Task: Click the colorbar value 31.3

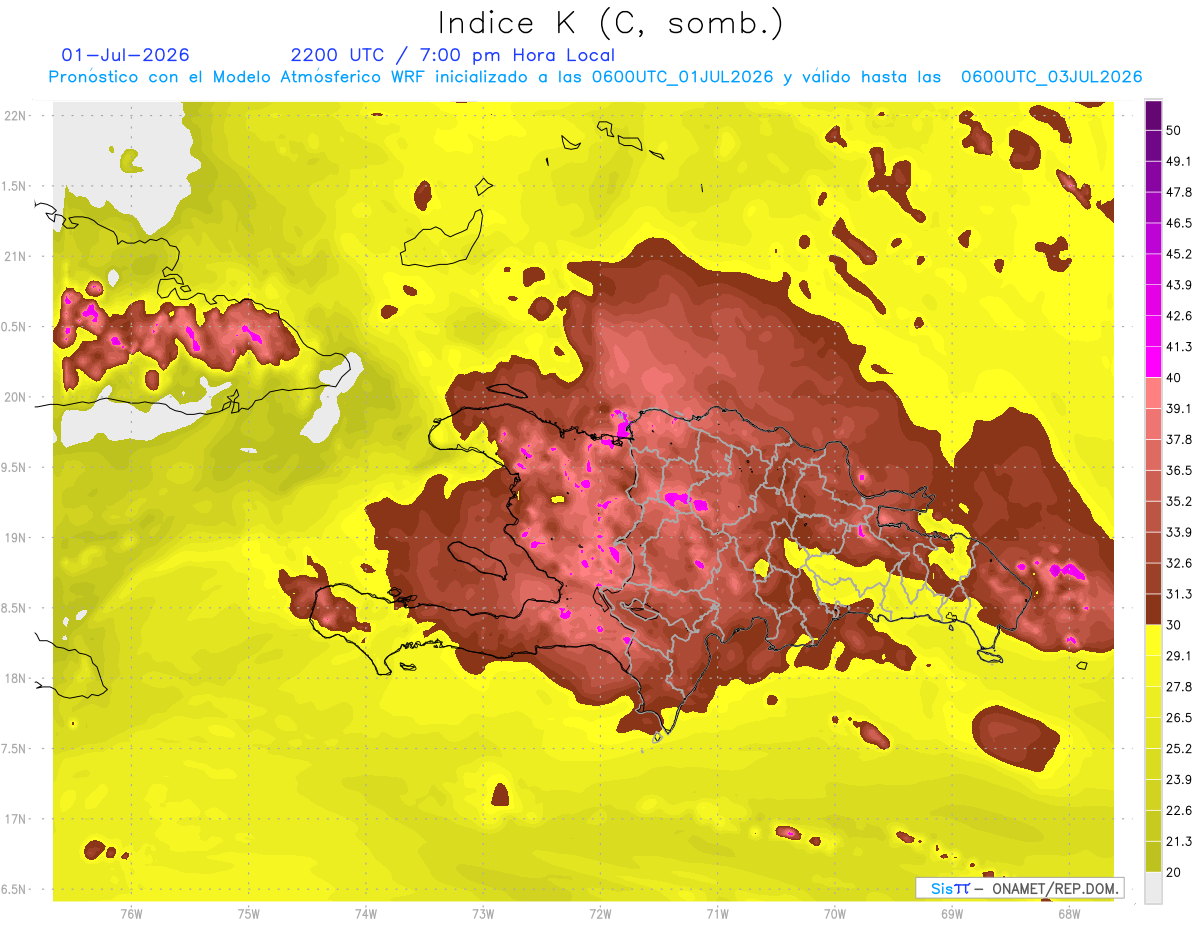Action: [1178, 594]
